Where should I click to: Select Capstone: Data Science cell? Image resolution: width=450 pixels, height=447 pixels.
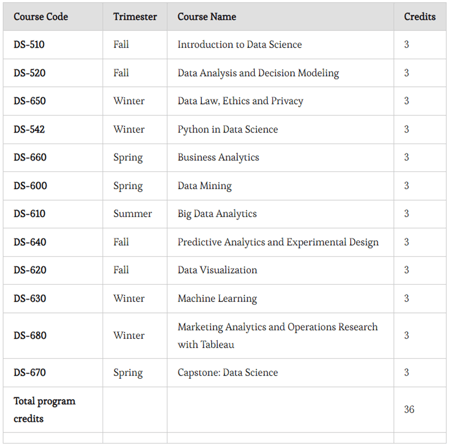click(x=228, y=373)
